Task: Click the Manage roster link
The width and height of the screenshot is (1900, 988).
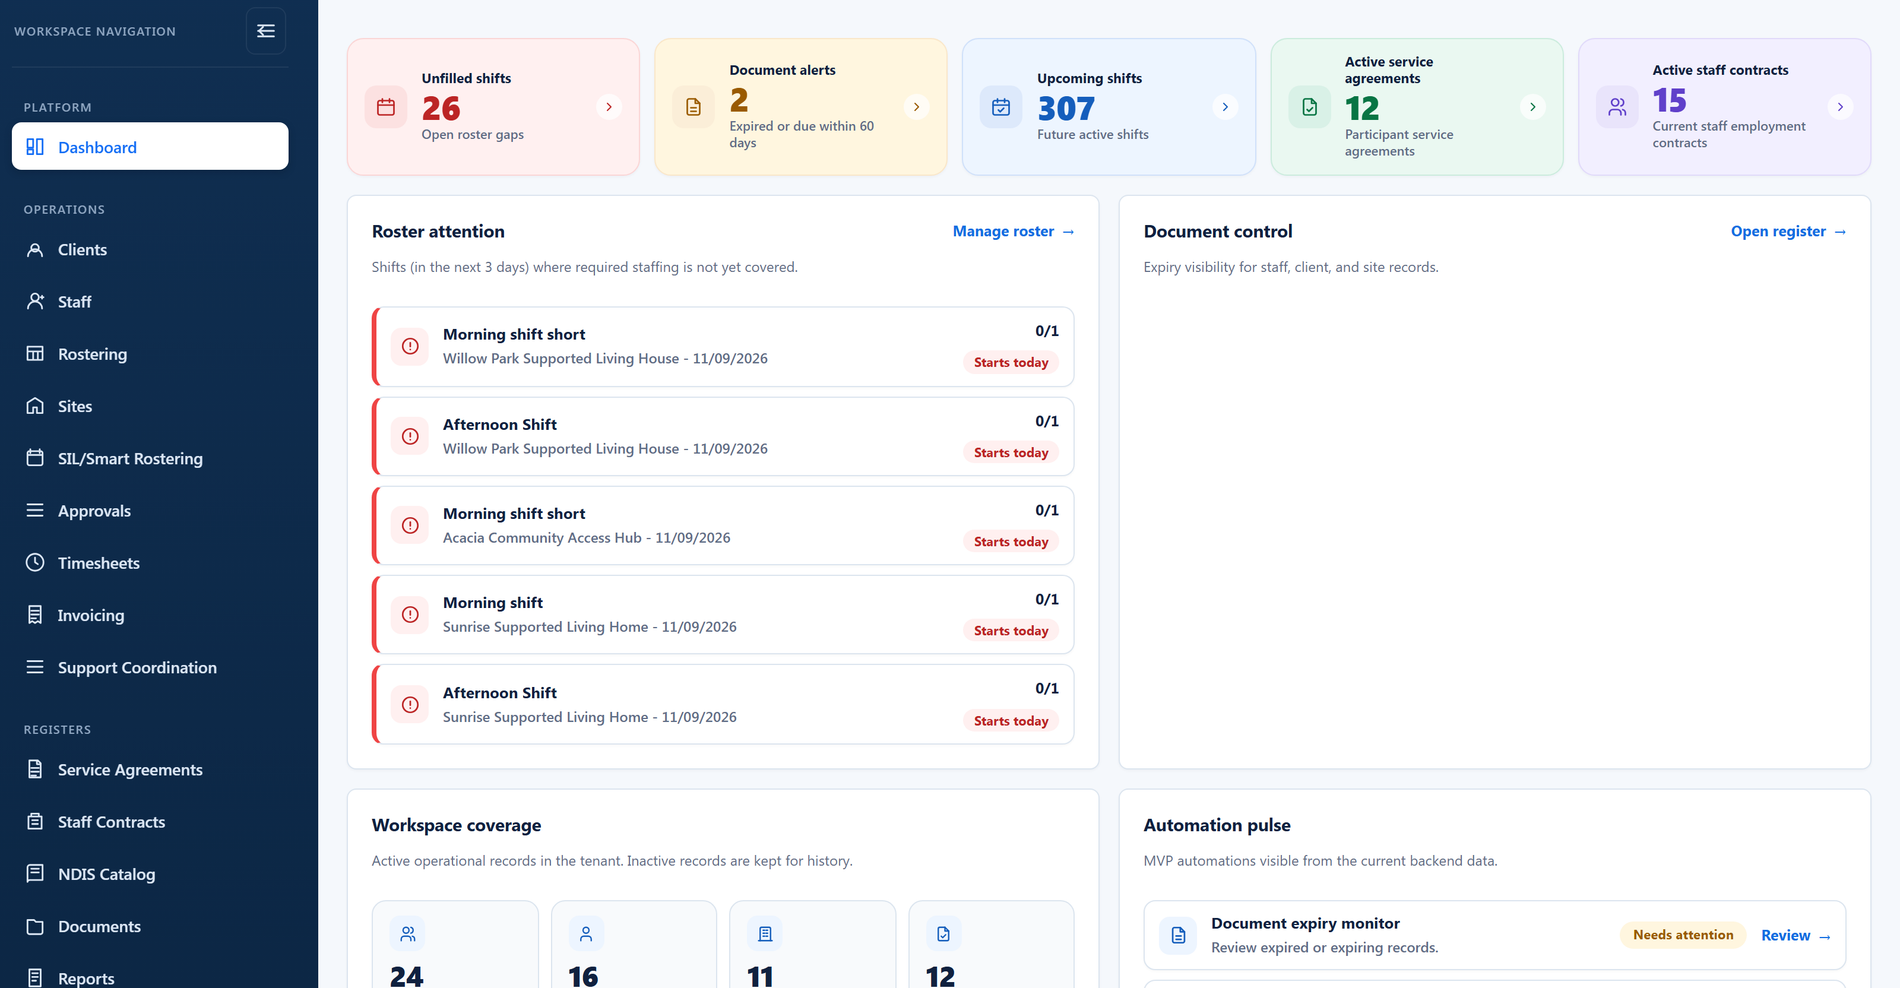Action: (1013, 231)
